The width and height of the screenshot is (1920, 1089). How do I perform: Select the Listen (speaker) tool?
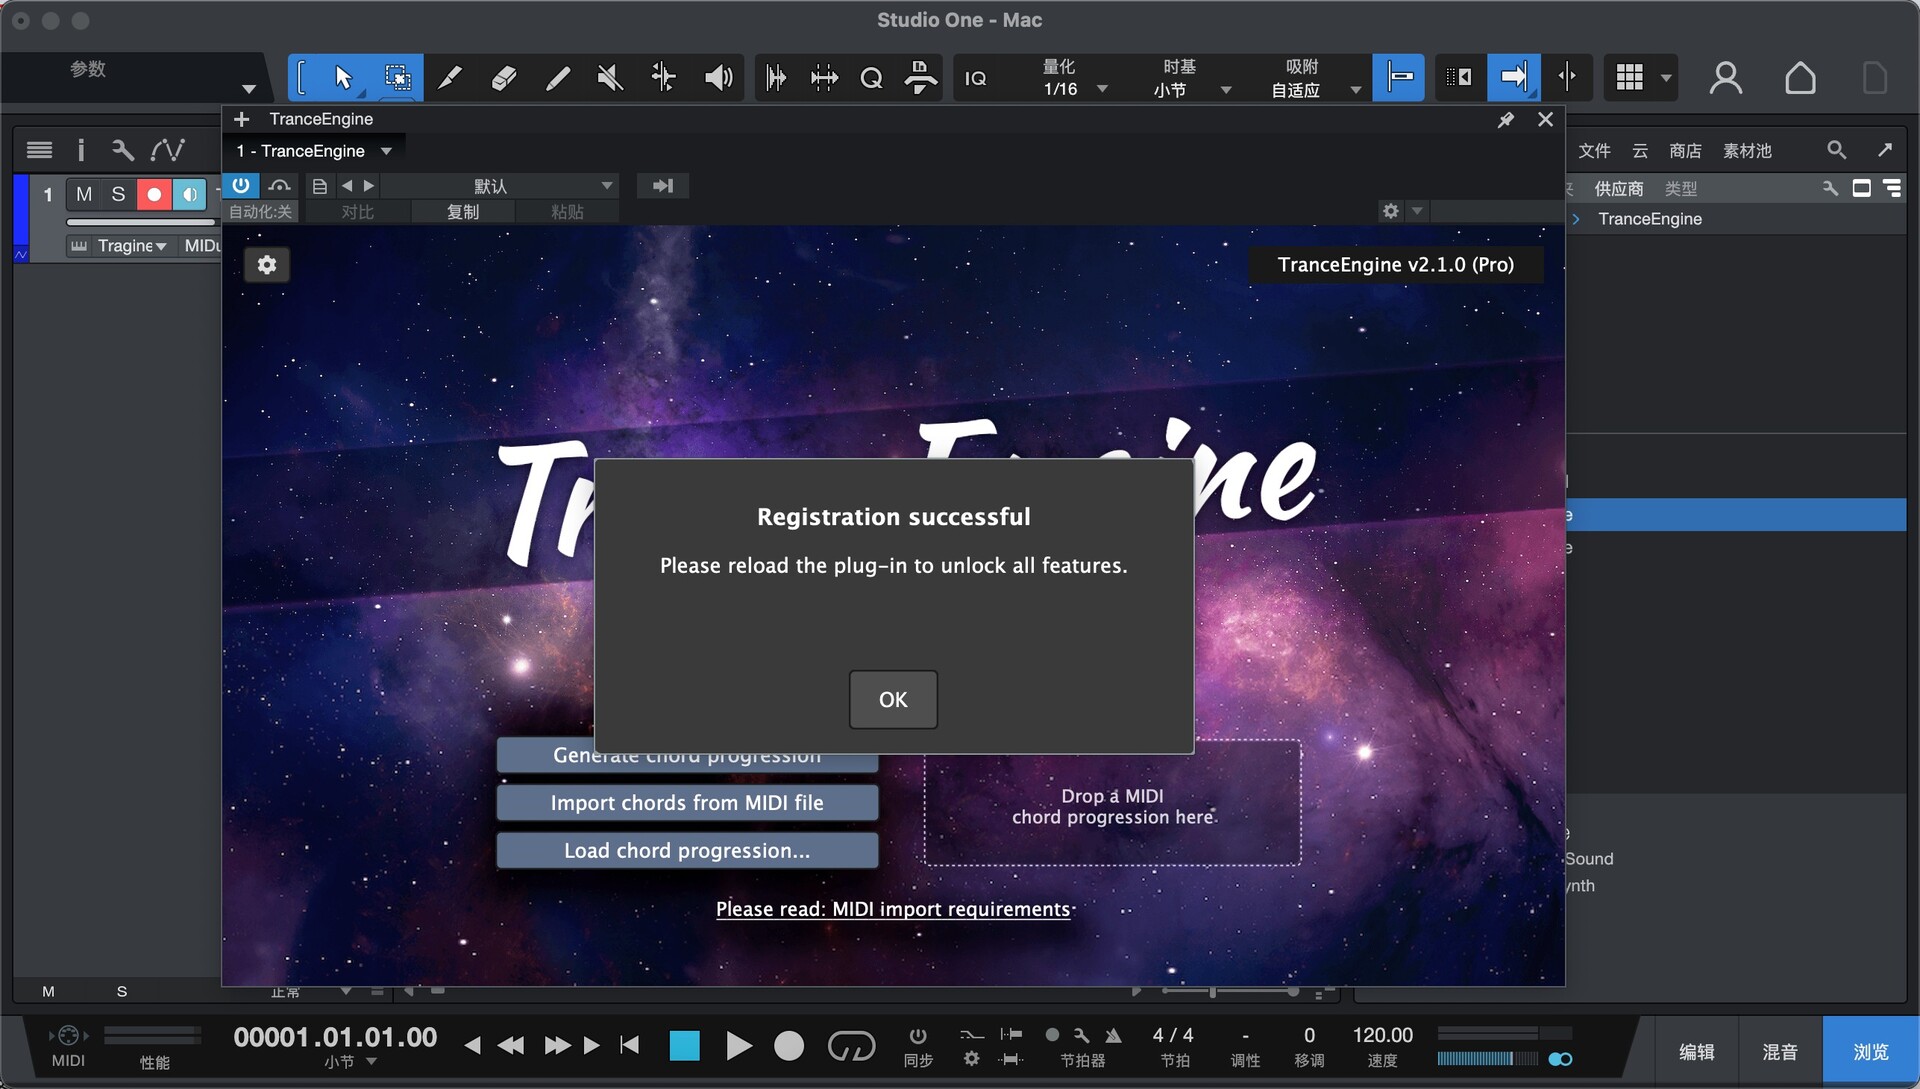point(718,78)
